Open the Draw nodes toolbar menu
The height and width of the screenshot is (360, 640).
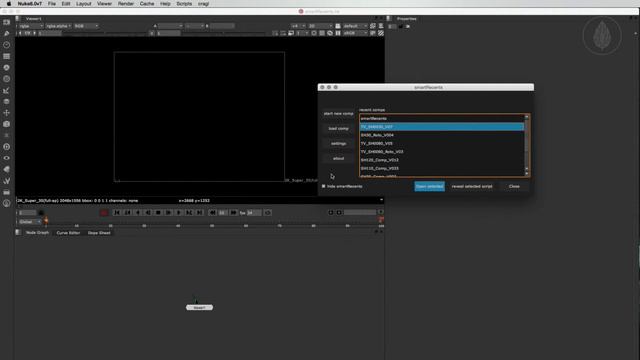[x=7, y=33]
